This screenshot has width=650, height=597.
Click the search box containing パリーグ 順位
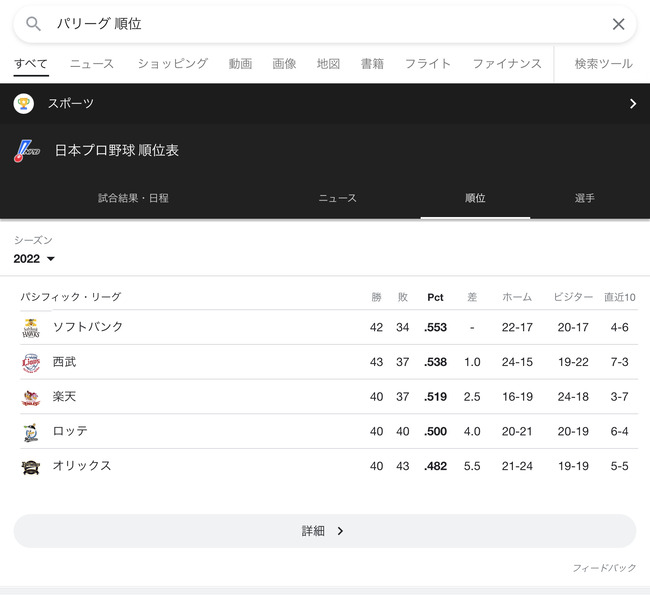(325, 24)
